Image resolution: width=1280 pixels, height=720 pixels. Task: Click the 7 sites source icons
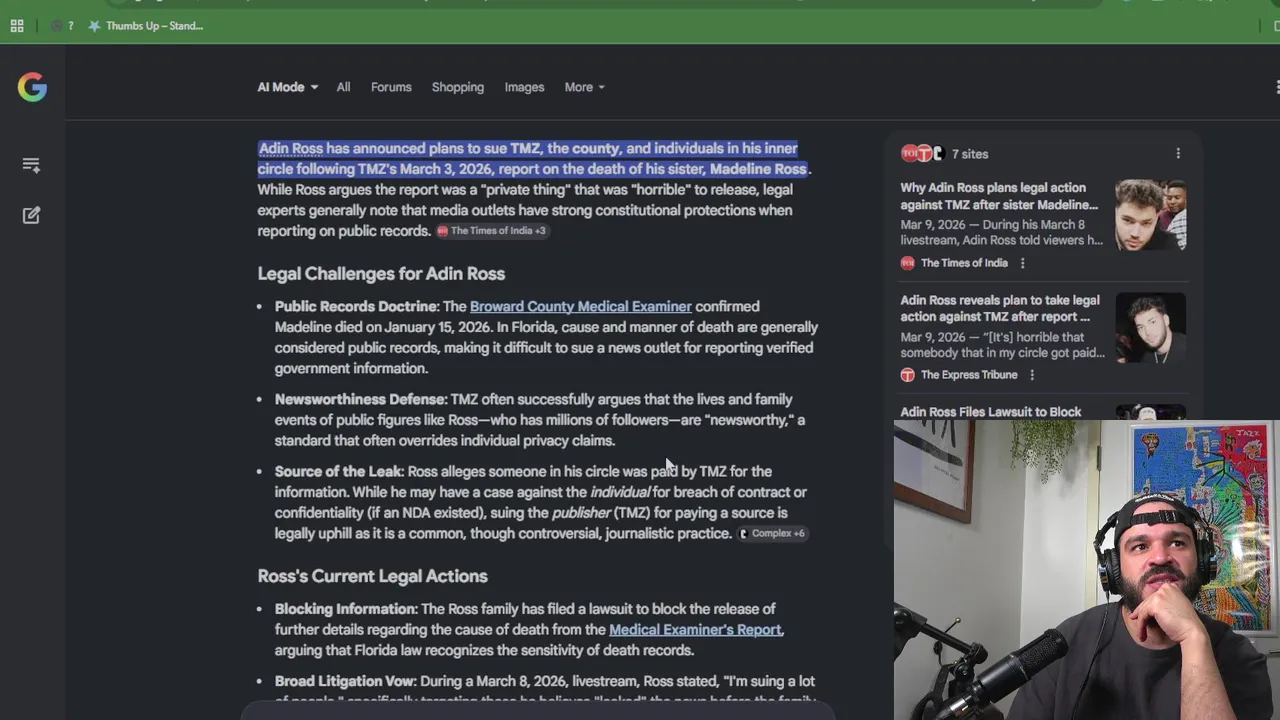point(922,153)
